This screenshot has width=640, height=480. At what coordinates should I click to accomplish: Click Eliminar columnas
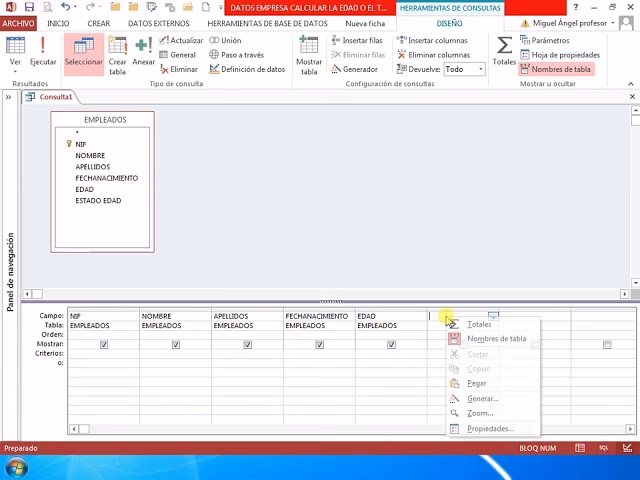(x=433, y=55)
